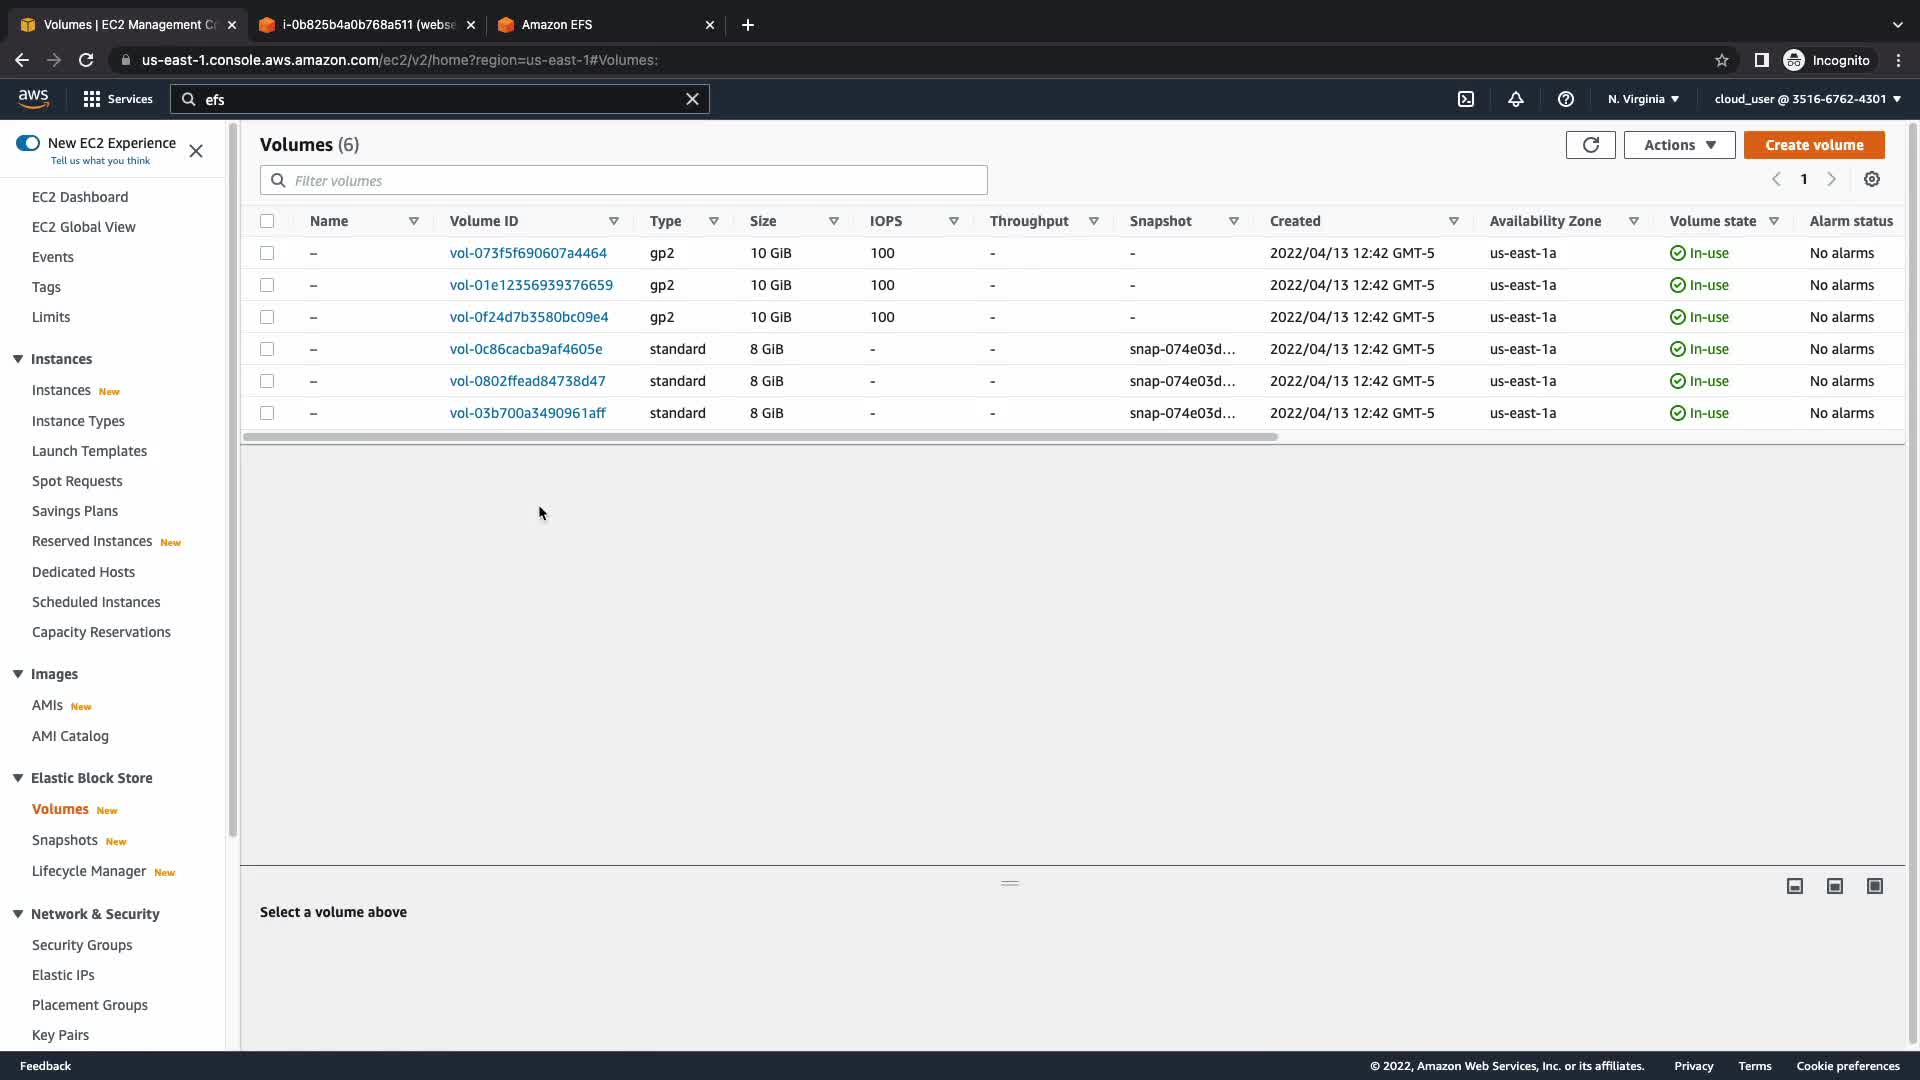
Task: Open CloudShell from the top bar
Action: pos(1466,99)
